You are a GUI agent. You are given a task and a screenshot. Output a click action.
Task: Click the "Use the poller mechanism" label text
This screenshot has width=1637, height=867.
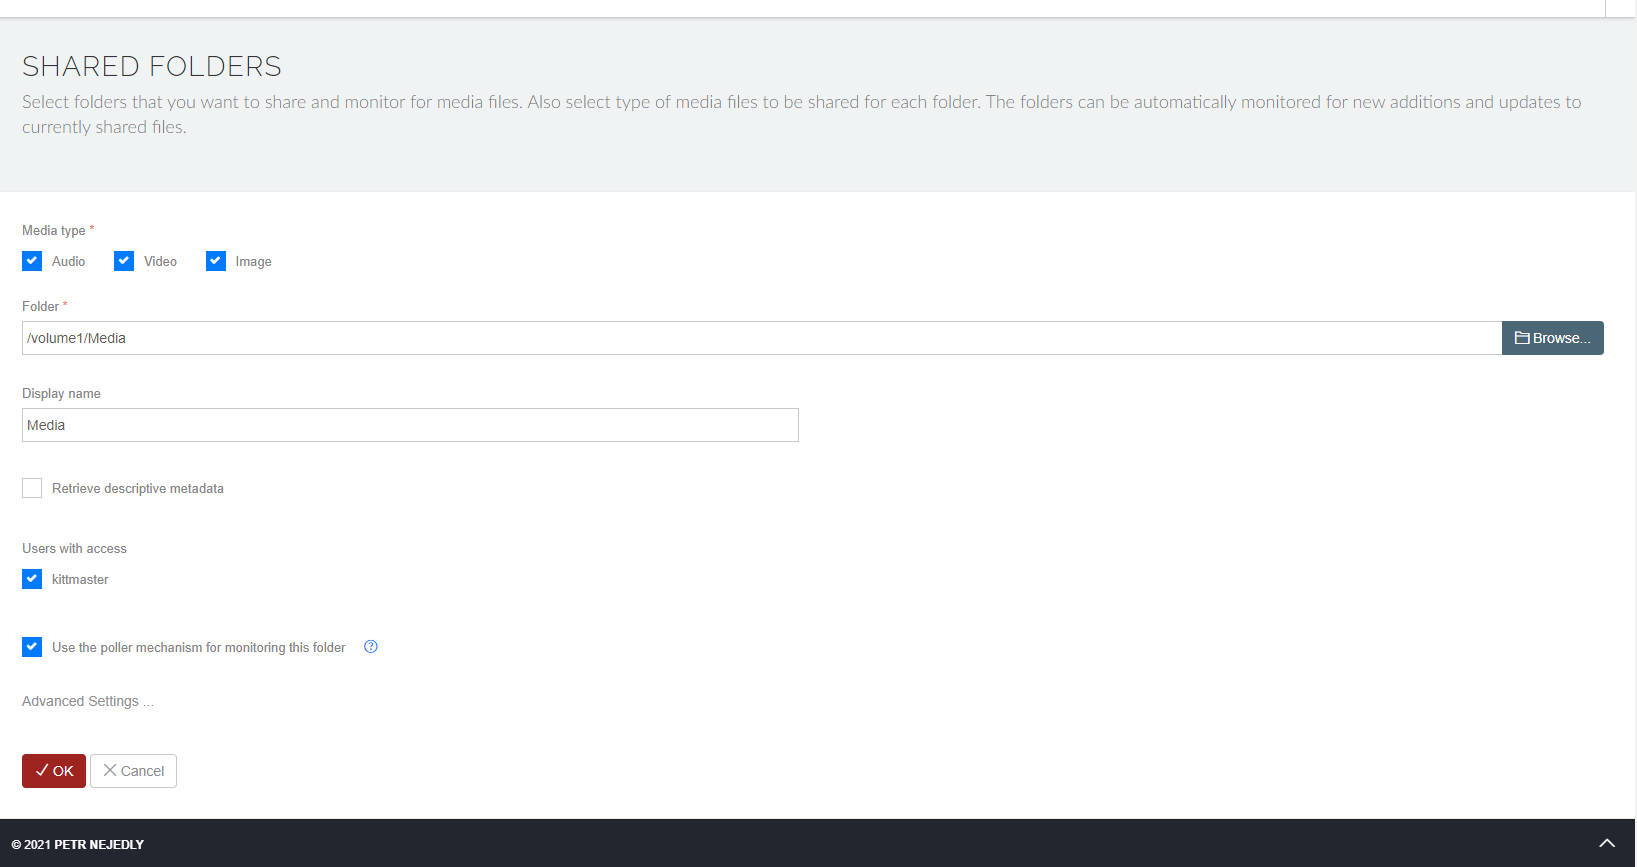coord(199,648)
